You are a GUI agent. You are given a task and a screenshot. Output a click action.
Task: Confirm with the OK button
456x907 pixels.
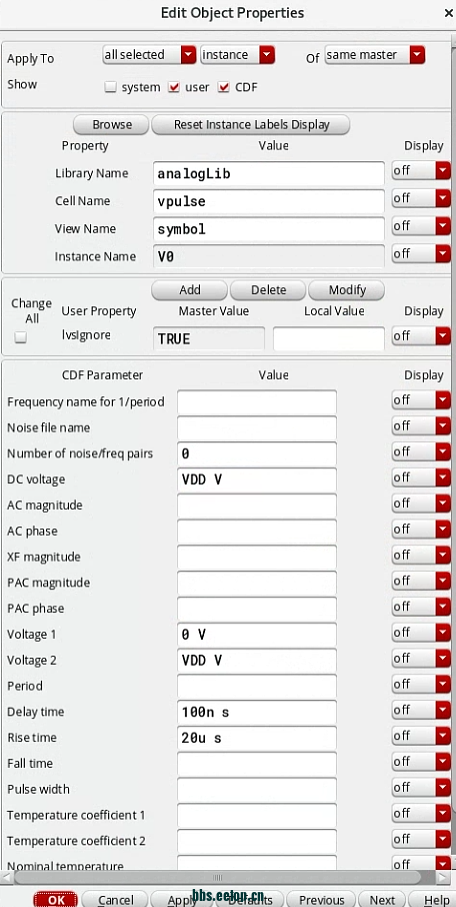[56, 899]
